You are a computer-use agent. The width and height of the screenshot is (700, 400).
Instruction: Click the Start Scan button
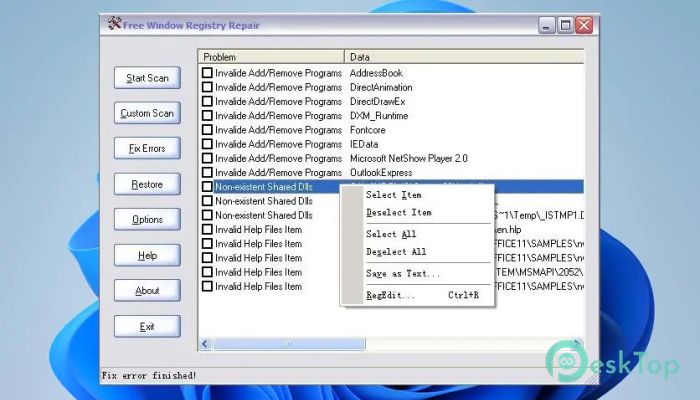coord(147,78)
